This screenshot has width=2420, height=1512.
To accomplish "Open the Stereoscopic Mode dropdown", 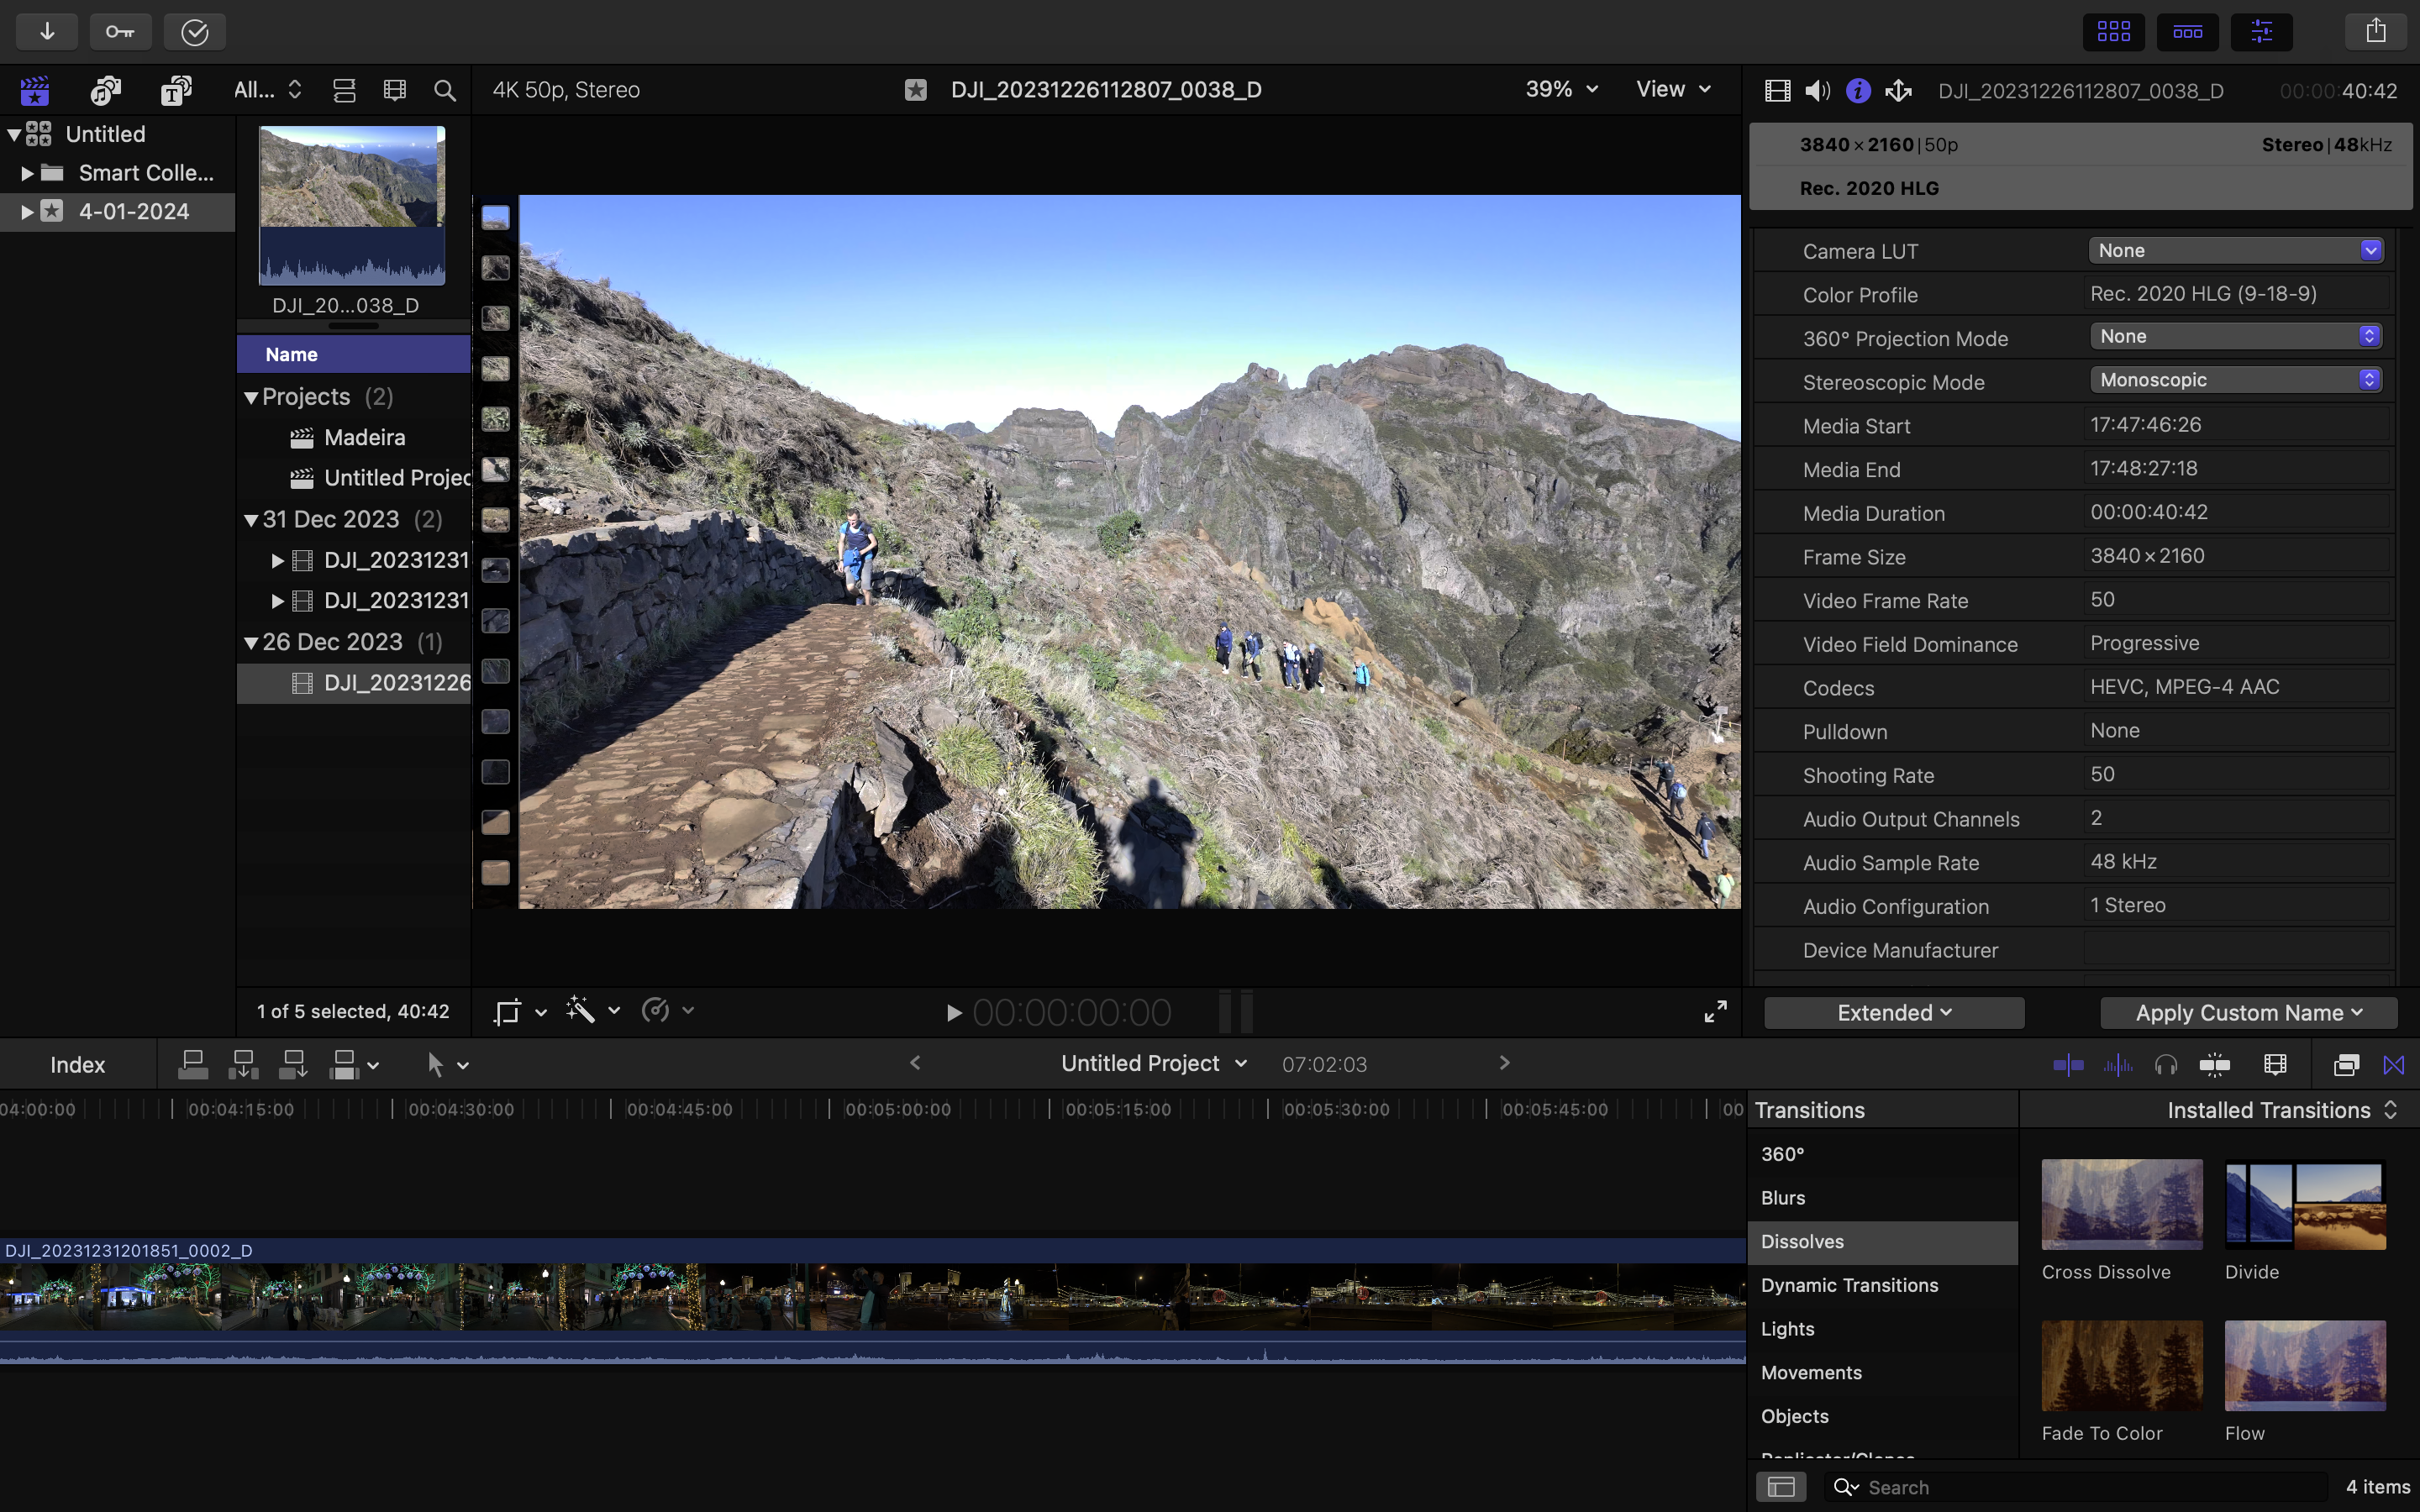I will (x=2236, y=380).
